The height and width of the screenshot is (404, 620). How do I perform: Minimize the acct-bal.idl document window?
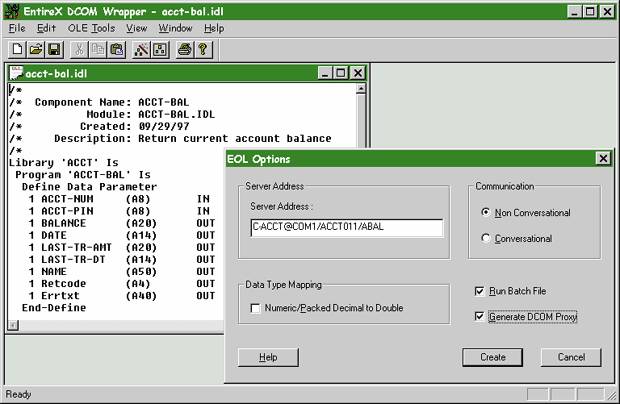pyautogui.click(x=325, y=73)
